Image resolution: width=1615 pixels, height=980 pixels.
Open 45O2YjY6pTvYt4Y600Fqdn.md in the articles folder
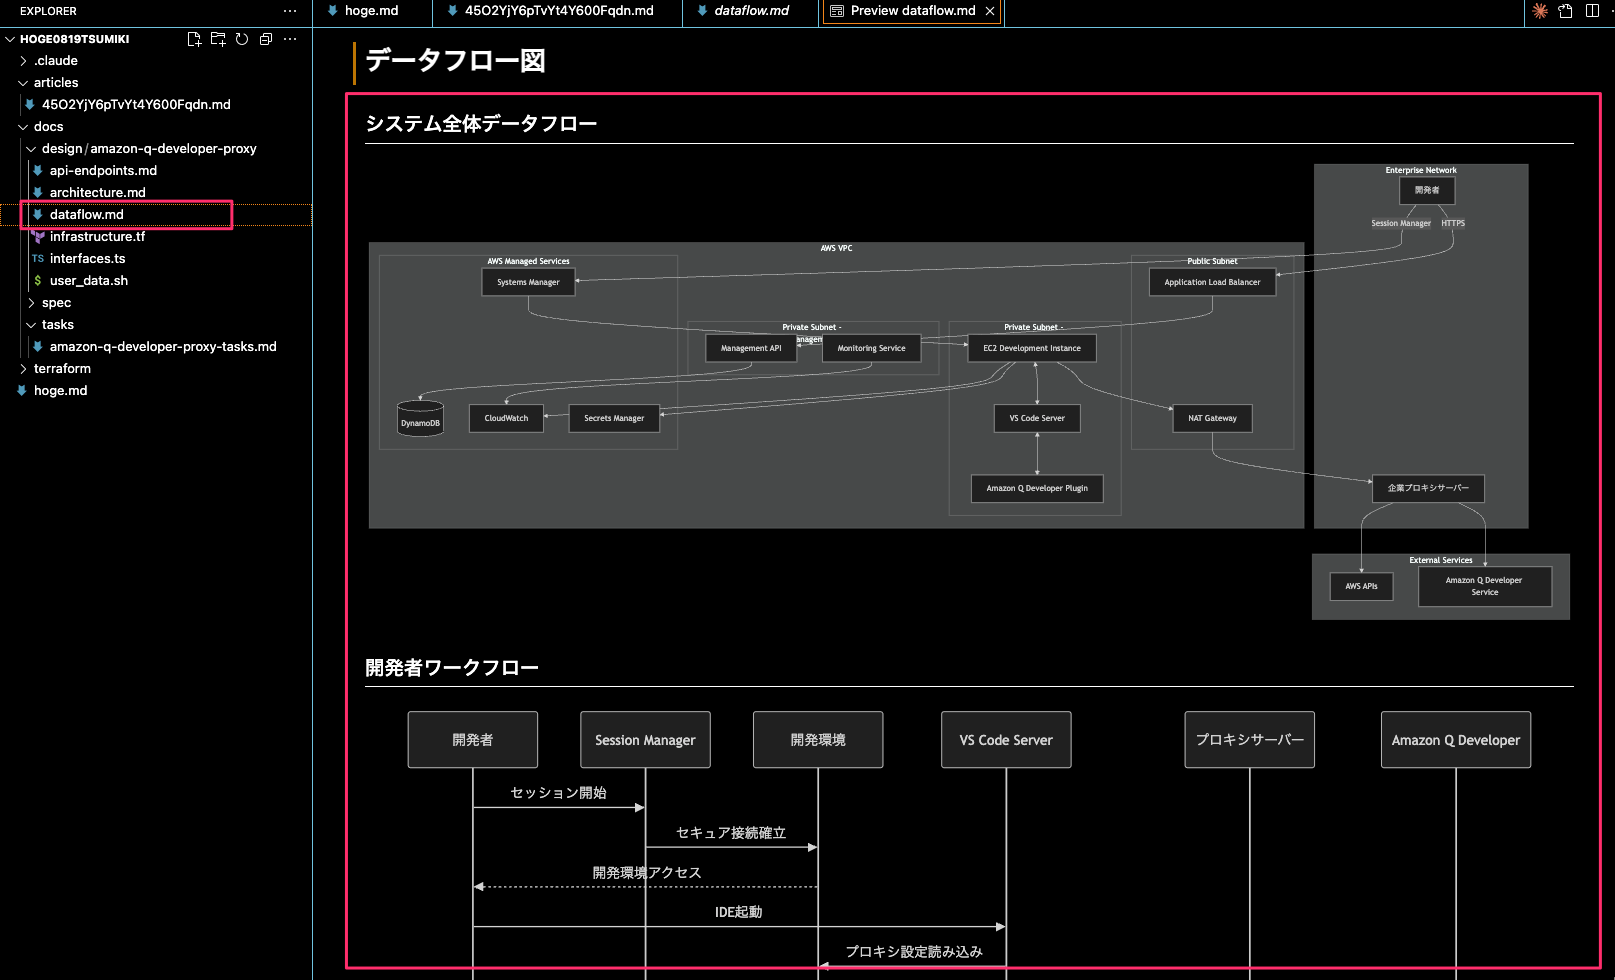click(x=136, y=105)
